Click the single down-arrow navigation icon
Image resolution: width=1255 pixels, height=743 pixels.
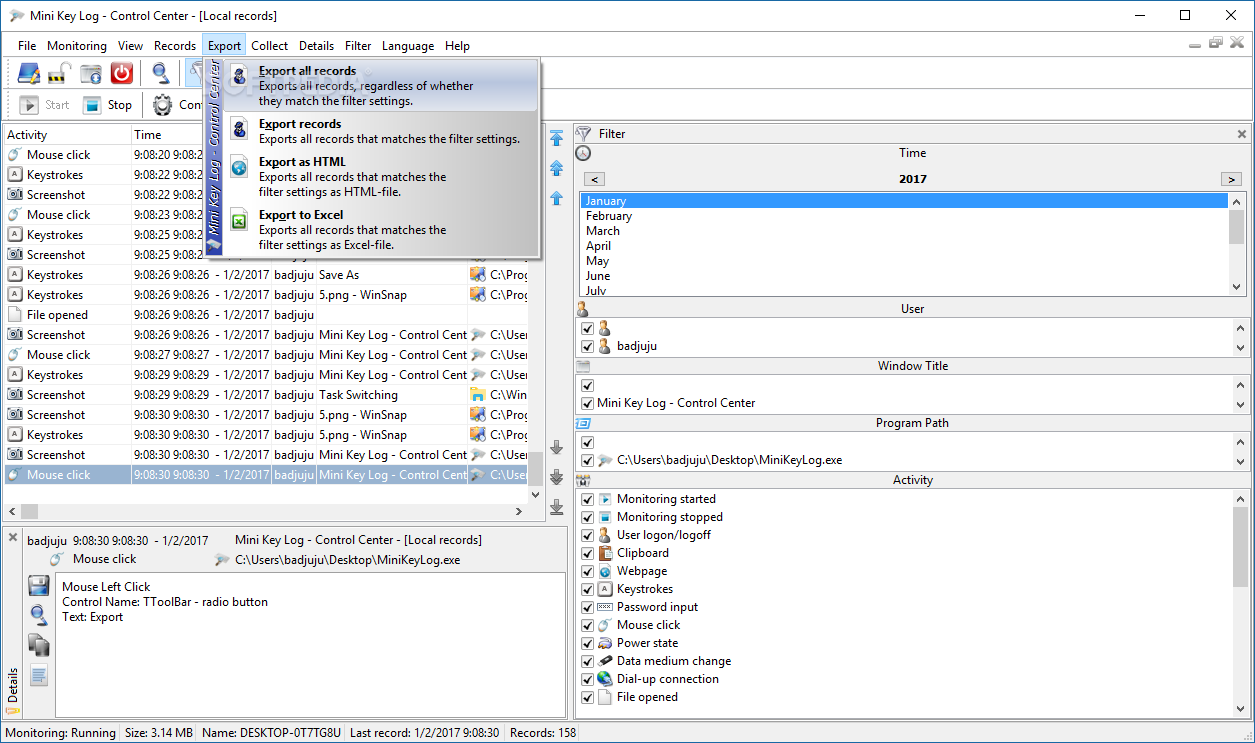[557, 447]
